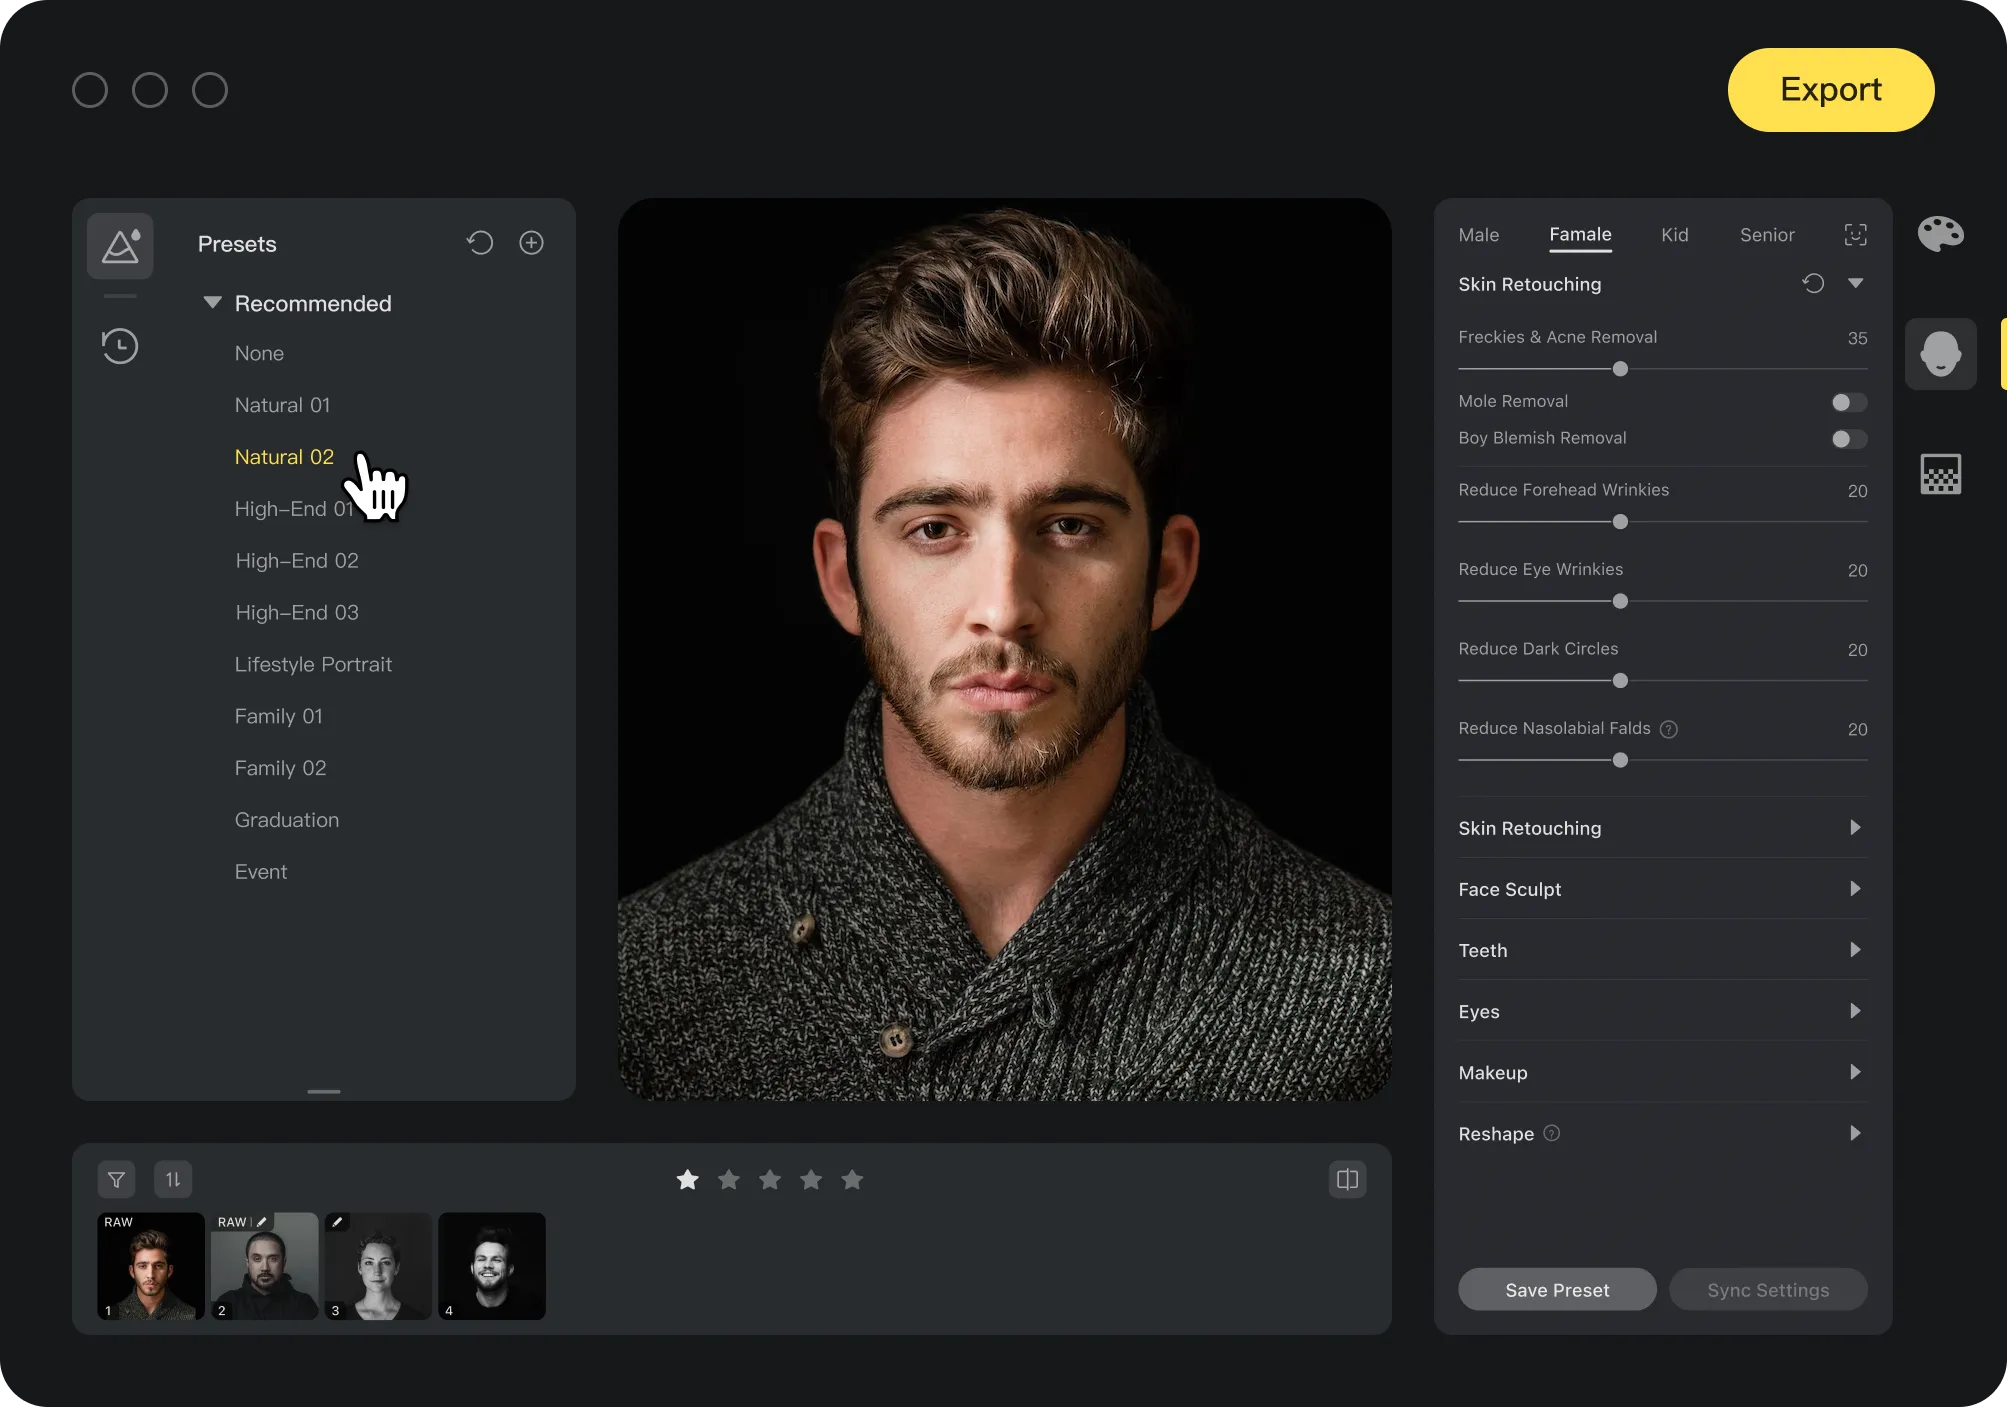Open the history clock icon in the sidebar

pyautogui.click(x=120, y=346)
